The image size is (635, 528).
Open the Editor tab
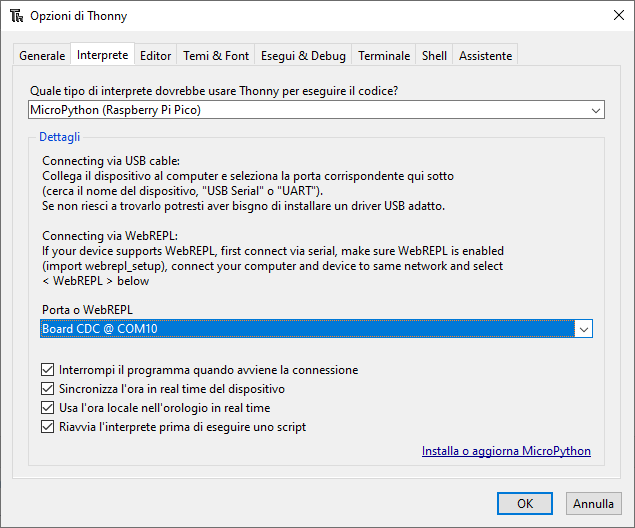156,55
